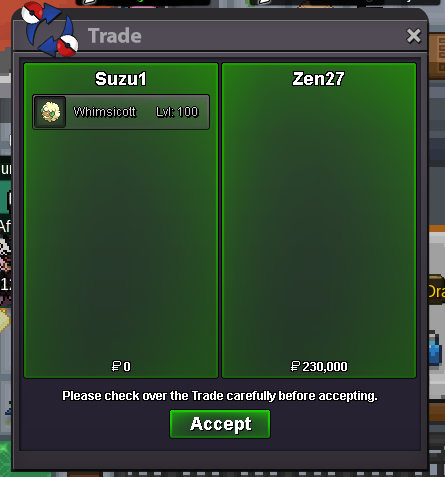
Task: Click the Pokédollar symbol beside 0
Action: (116, 366)
